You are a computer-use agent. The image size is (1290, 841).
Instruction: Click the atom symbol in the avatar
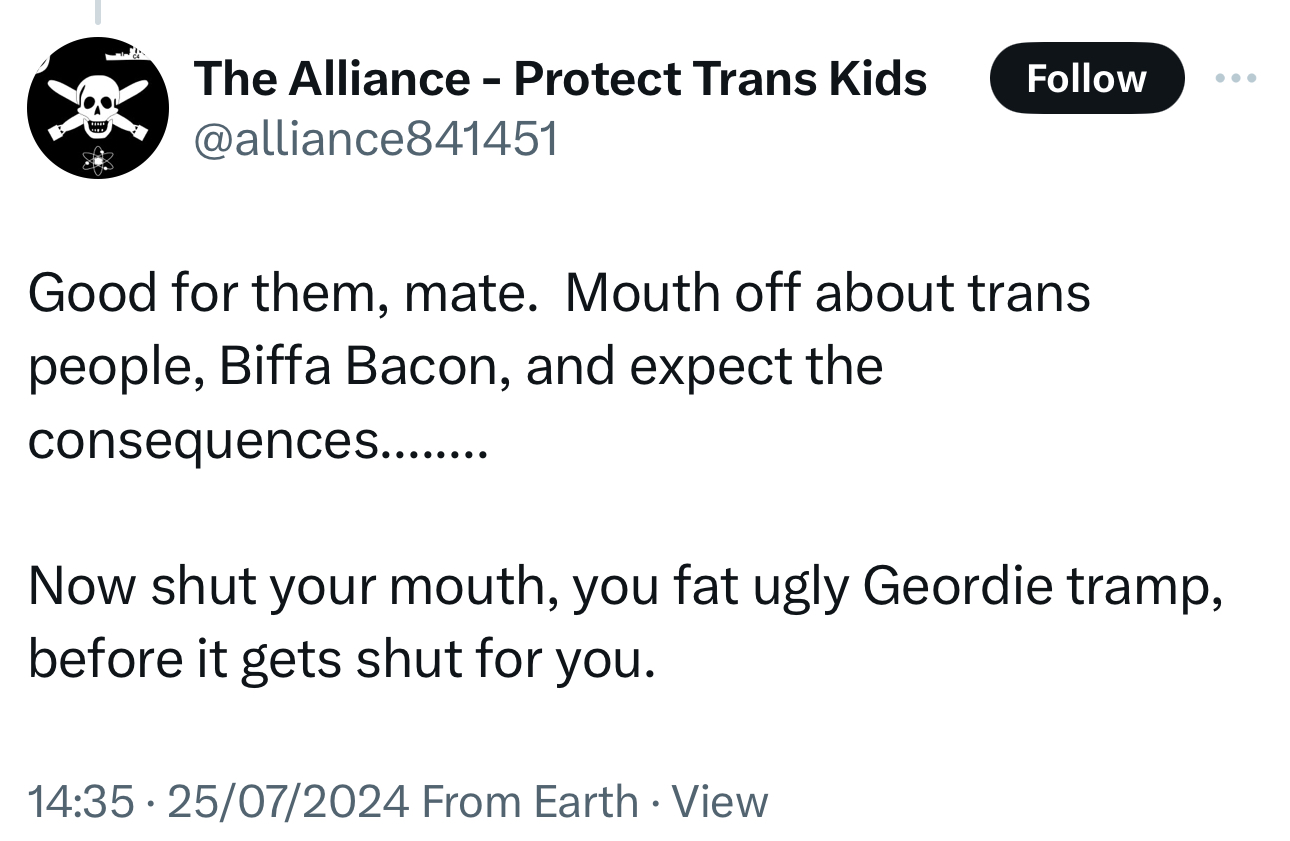98,158
